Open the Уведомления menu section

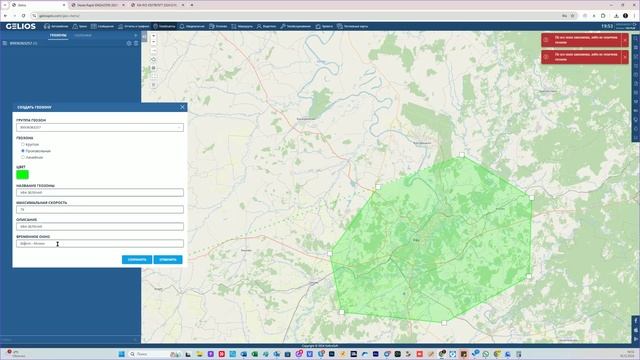[192, 26]
